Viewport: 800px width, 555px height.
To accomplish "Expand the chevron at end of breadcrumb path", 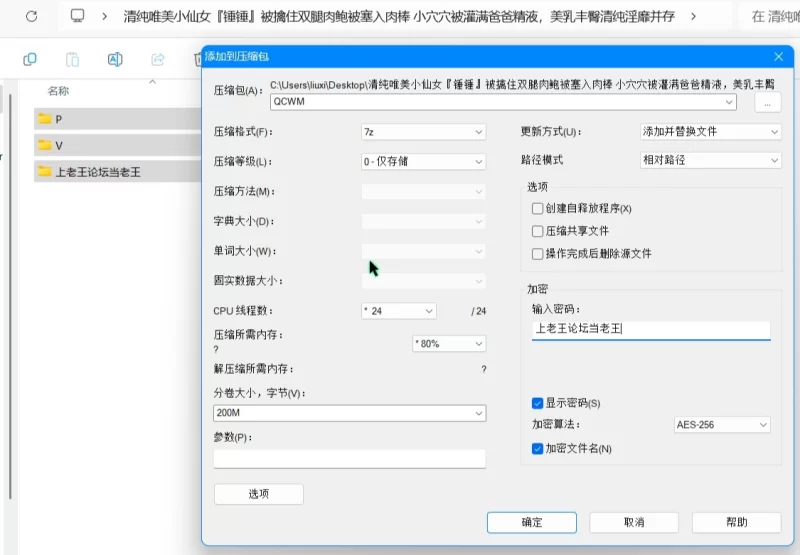I will (693, 16).
